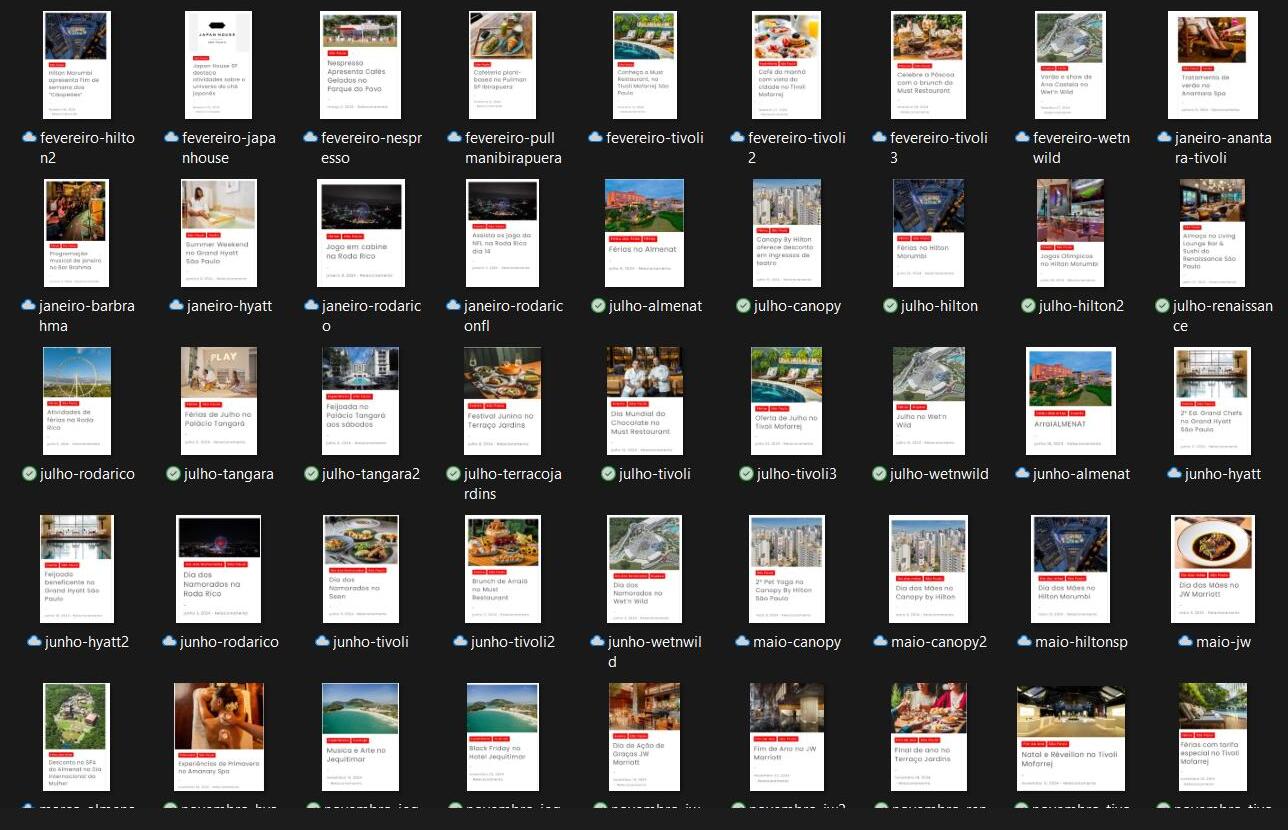Click the green checkmark before julho-terracojardins

pyautogui.click(x=454, y=474)
